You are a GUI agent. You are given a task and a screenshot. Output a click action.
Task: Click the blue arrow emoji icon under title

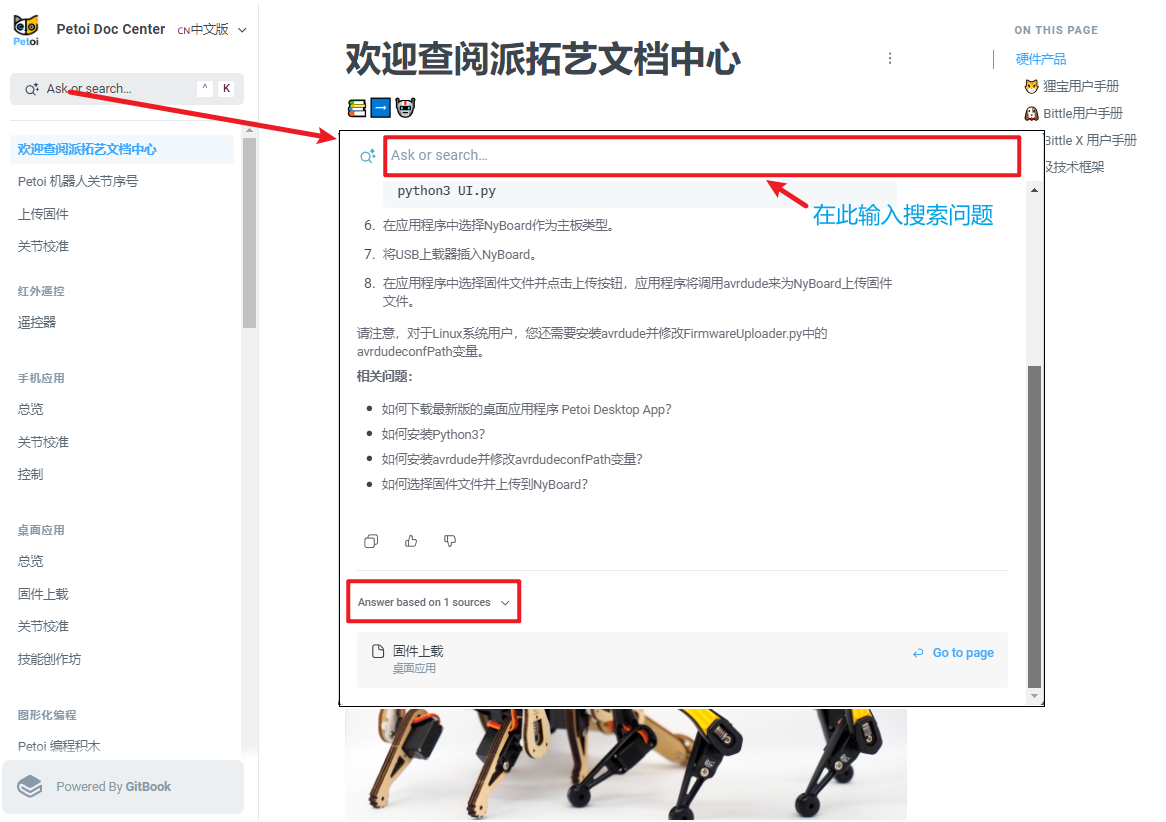380,107
